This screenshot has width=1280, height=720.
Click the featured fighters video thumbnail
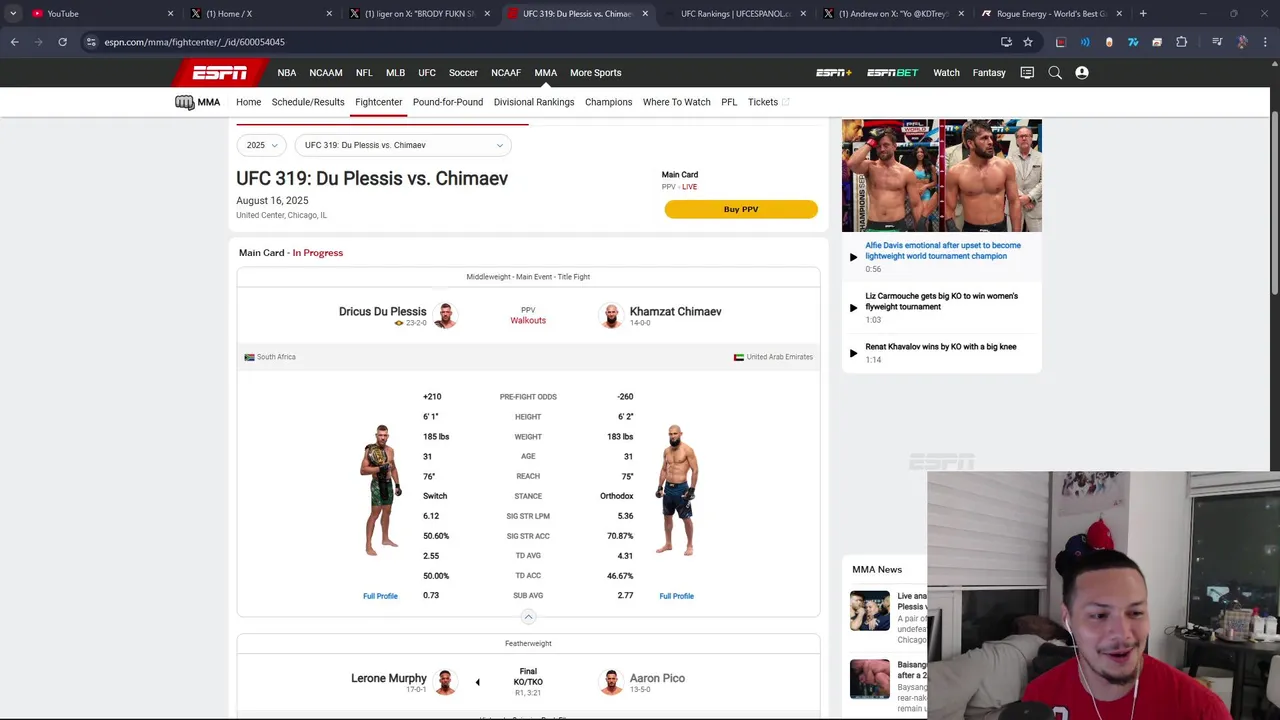point(942,176)
